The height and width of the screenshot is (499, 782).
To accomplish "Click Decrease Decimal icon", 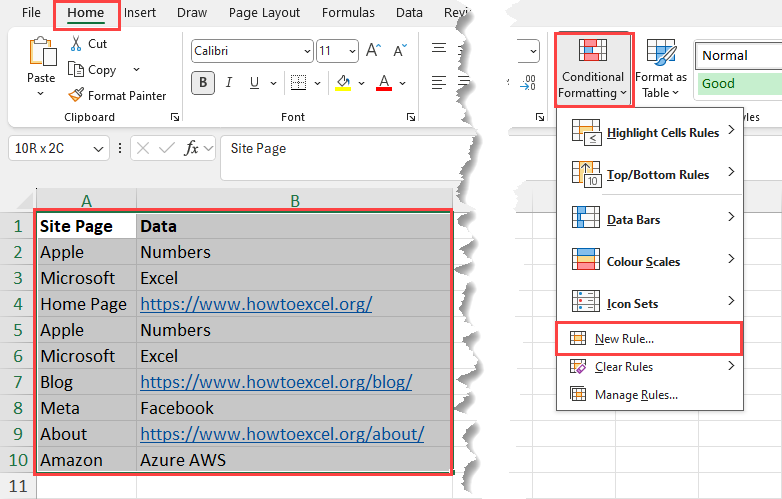I will coord(528,83).
